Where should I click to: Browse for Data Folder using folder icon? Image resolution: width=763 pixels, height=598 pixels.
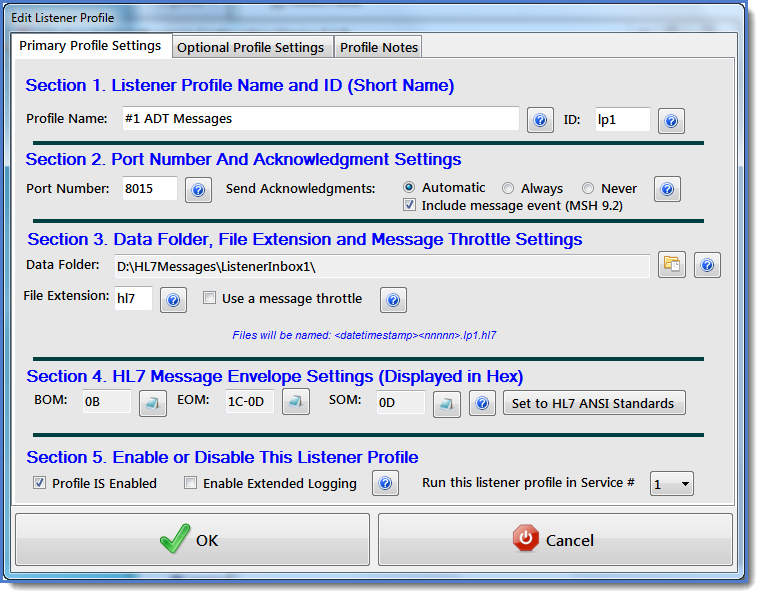click(672, 265)
